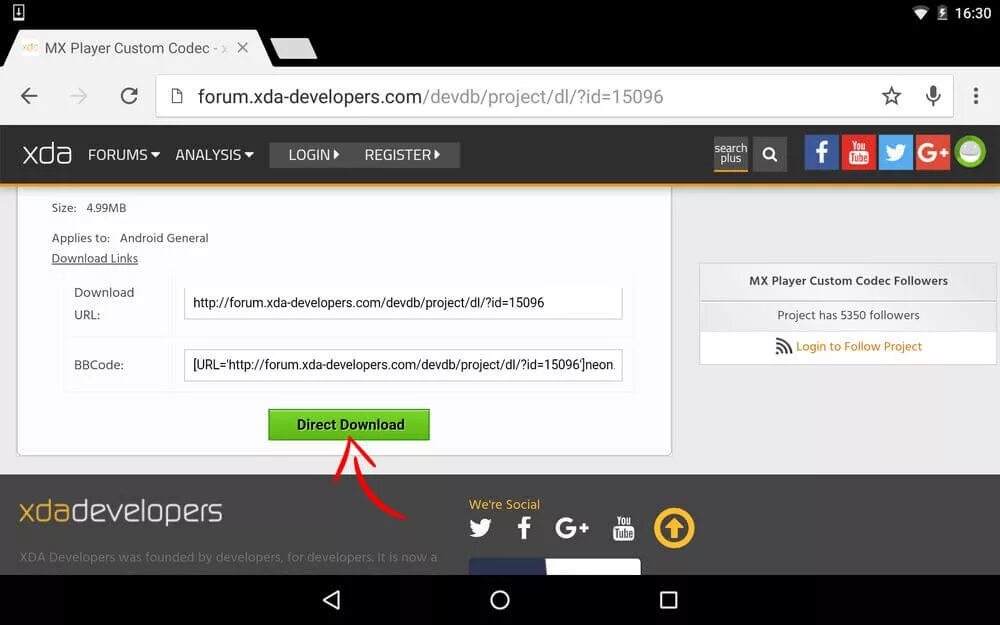Tap download notification icon in status bar

[18, 12]
